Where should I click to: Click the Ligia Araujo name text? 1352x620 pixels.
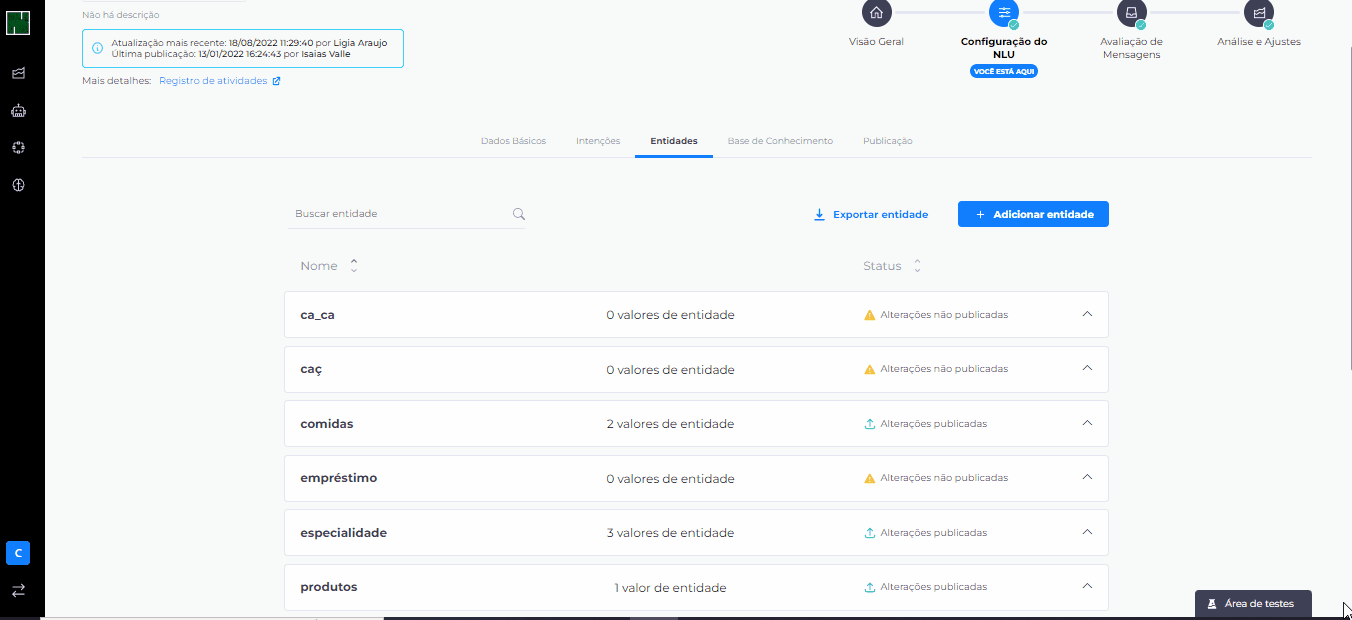point(359,43)
